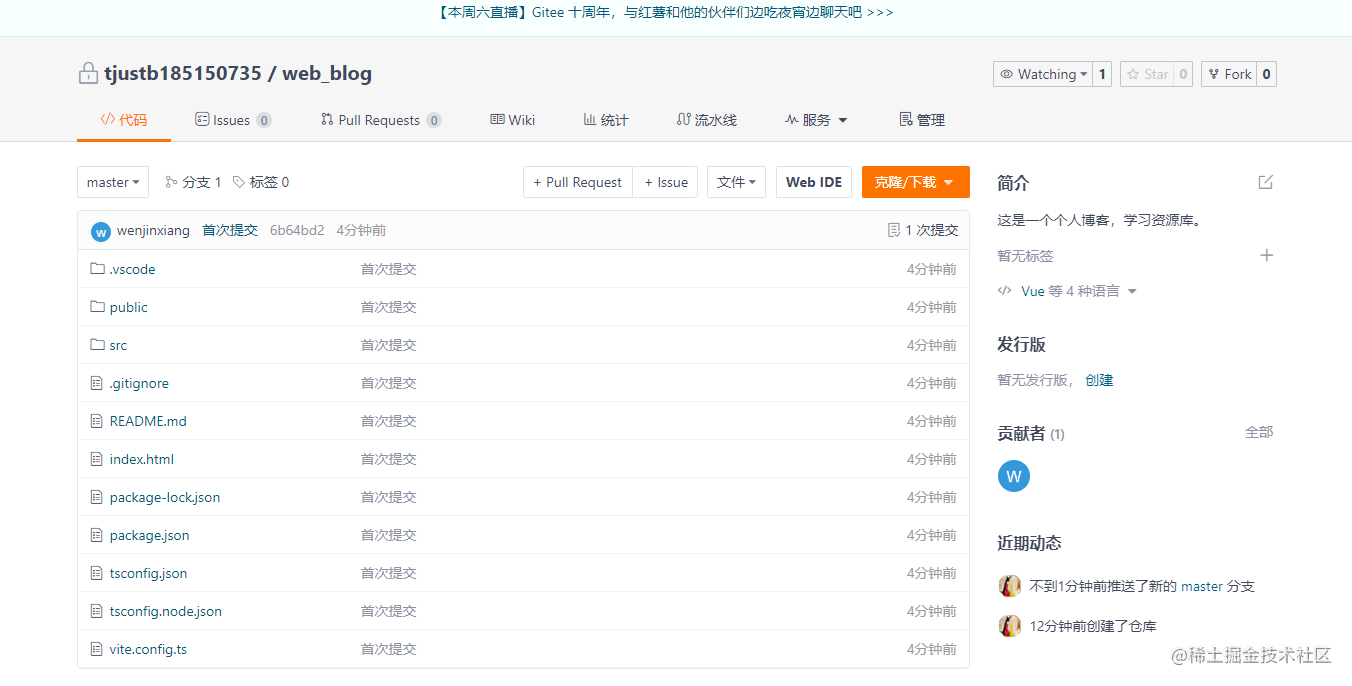Image resolution: width=1352 pixels, height=686 pixels.
Task: Open the 克隆/下载 dropdown
Action: click(914, 182)
